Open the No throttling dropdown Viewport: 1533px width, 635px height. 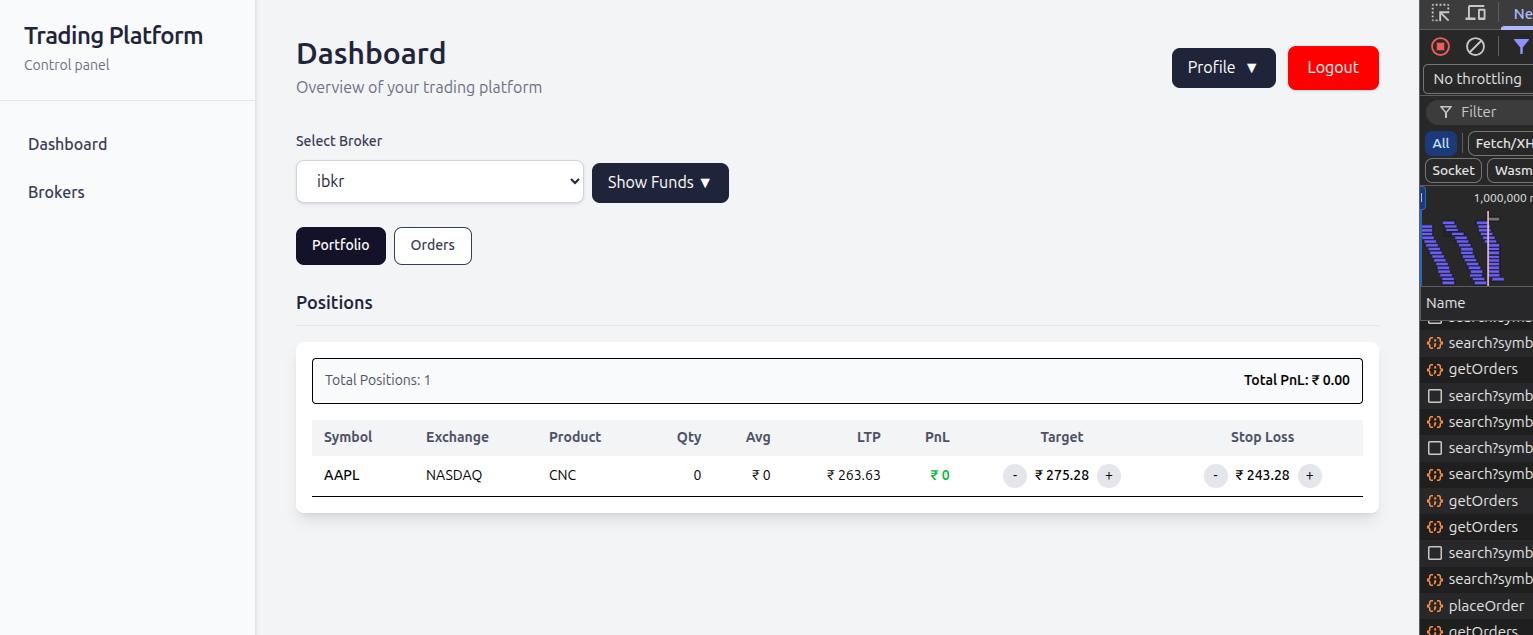tap(1477, 79)
